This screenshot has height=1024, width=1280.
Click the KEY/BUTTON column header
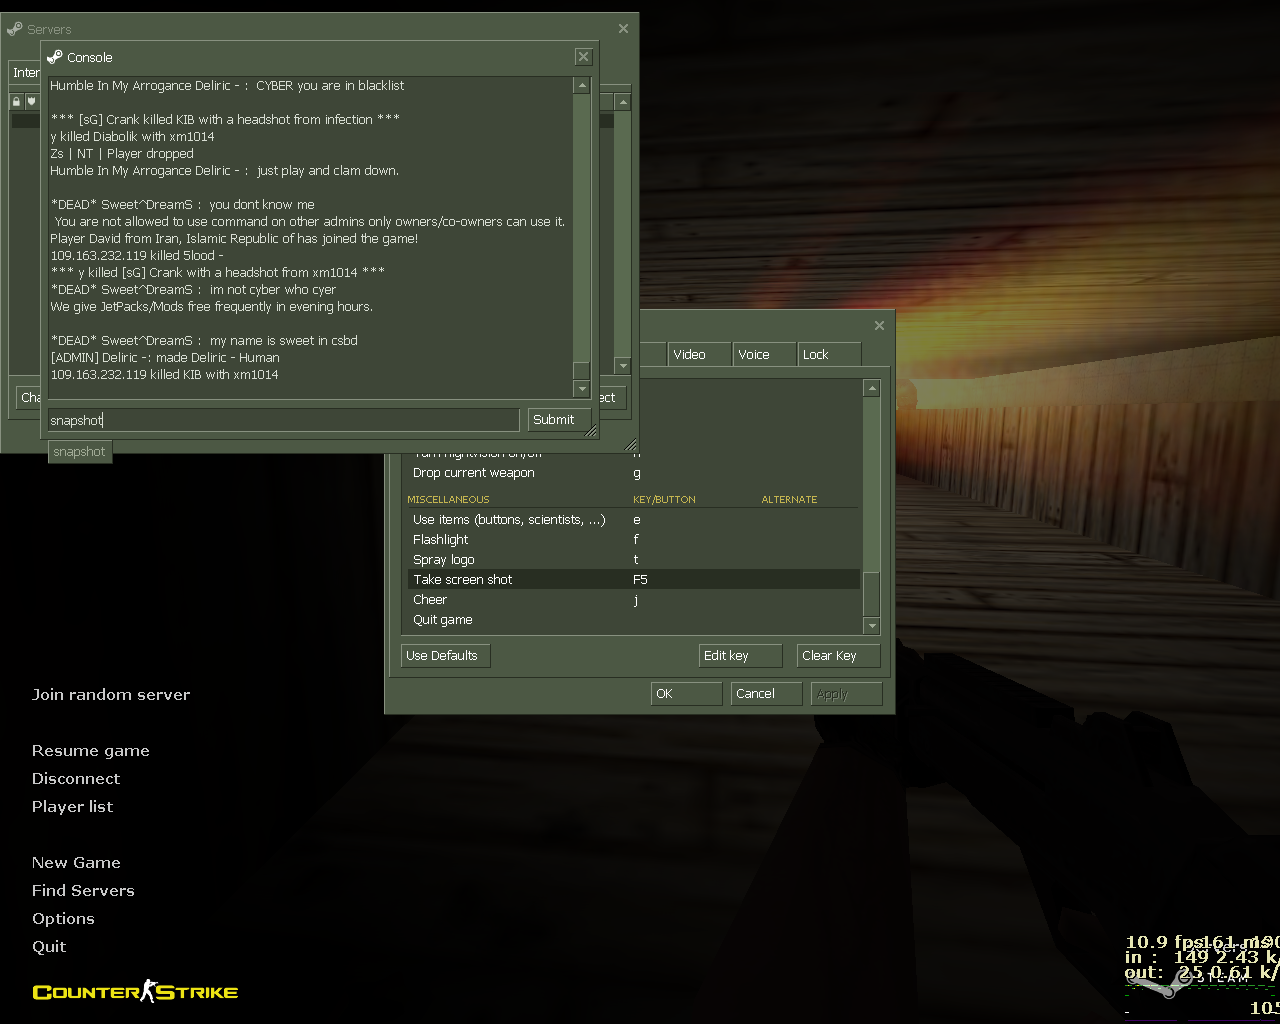[x=664, y=499]
